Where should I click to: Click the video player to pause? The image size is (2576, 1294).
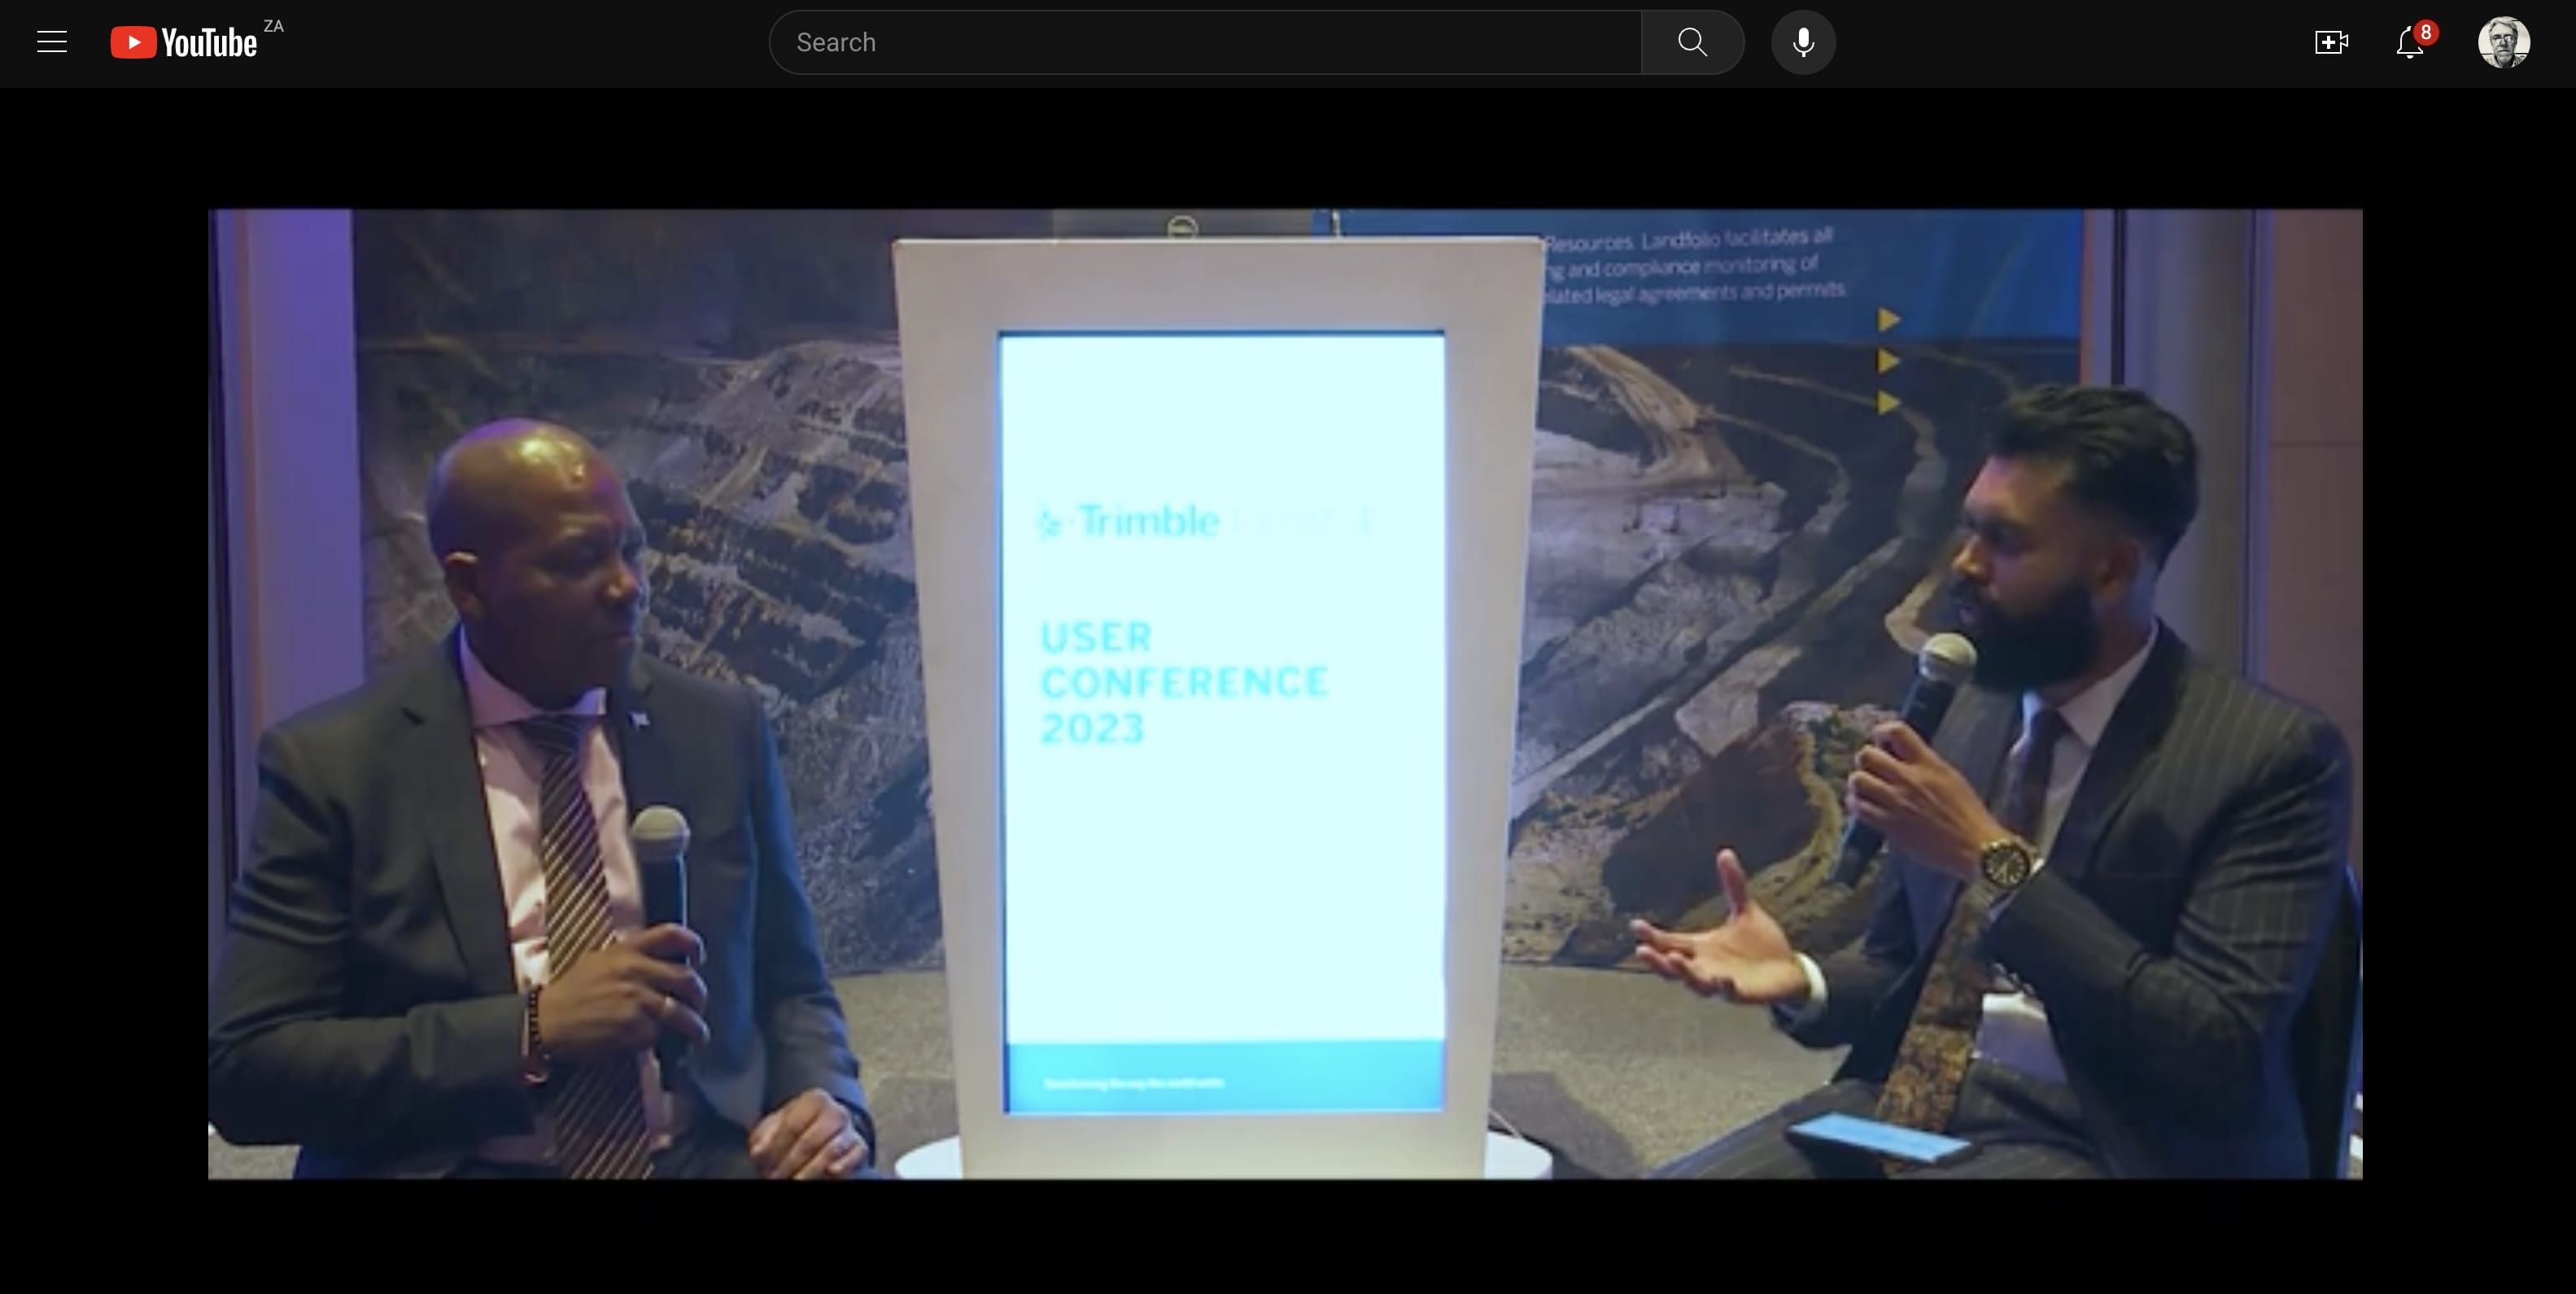(x=1285, y=694)
